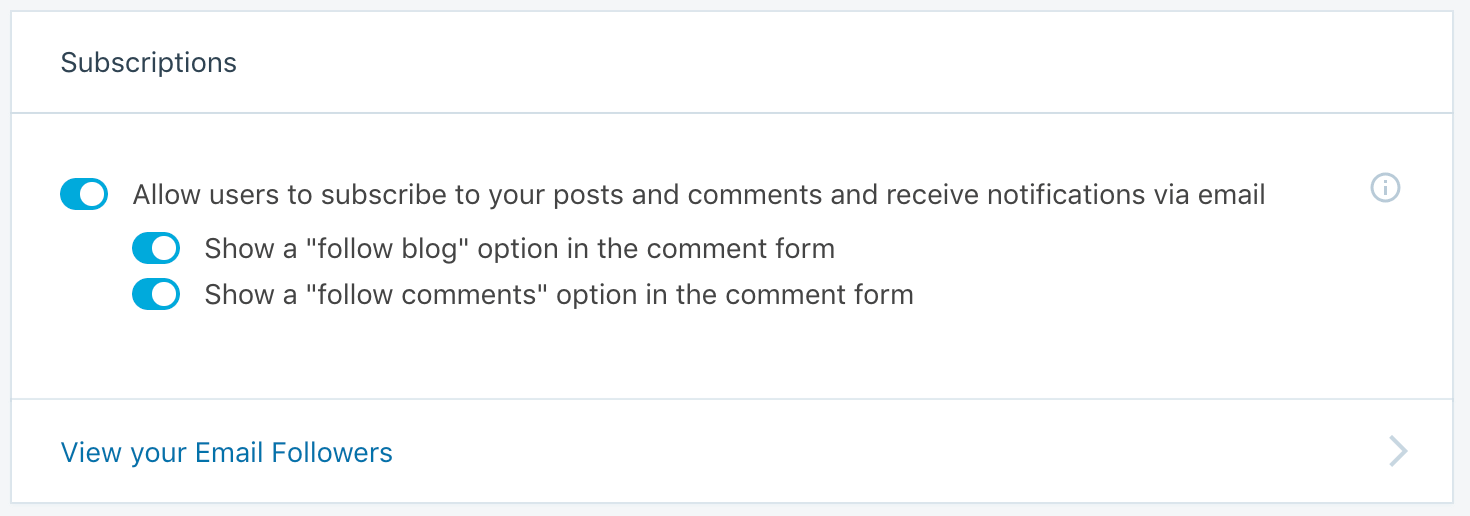The image size is (1470, 516).
Task: Open the View your Email Followers row
Action: [x=730, y=452]
